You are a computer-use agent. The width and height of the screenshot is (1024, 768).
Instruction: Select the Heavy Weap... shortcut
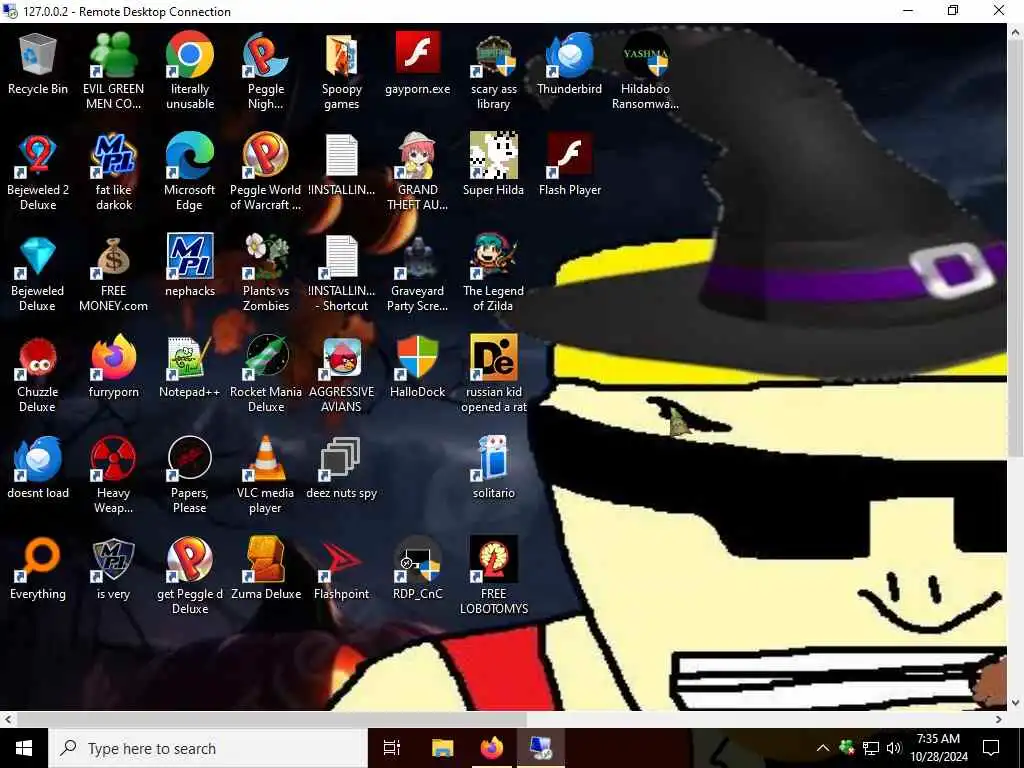[113, 475]
